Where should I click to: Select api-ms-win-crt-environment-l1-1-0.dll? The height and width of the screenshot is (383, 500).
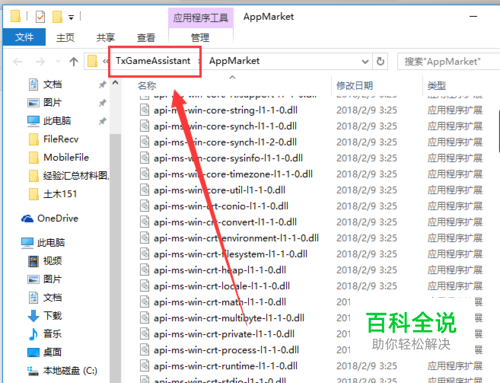coord(236,238)
